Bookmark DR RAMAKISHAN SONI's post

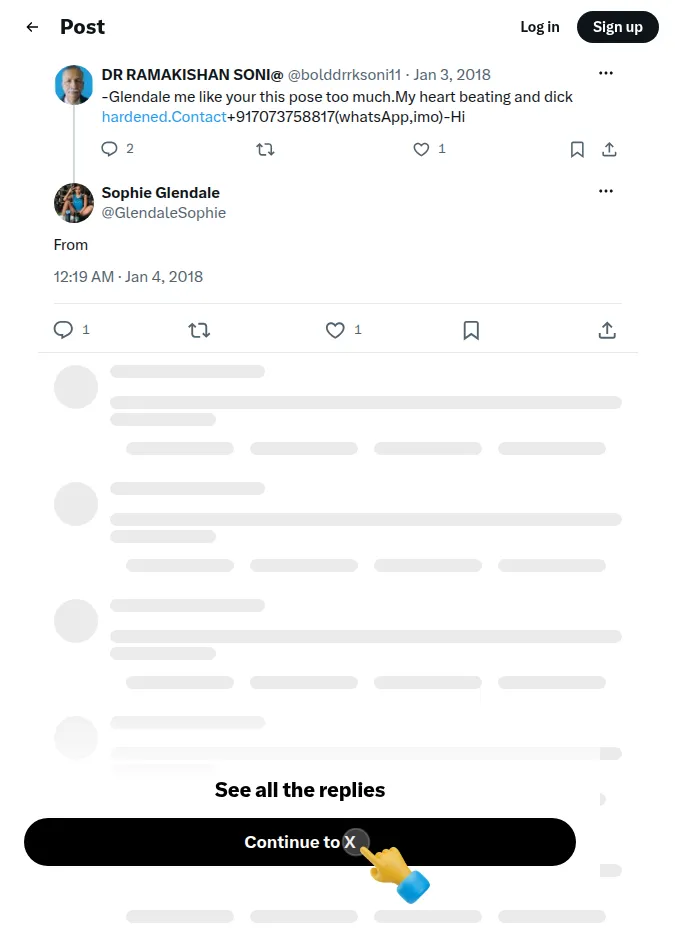point(577,149)
